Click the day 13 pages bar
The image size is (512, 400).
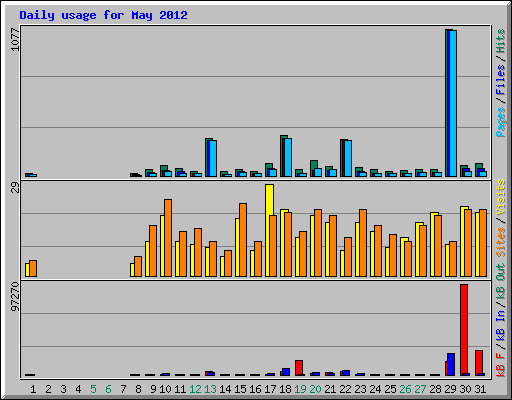tap(213, 158)
